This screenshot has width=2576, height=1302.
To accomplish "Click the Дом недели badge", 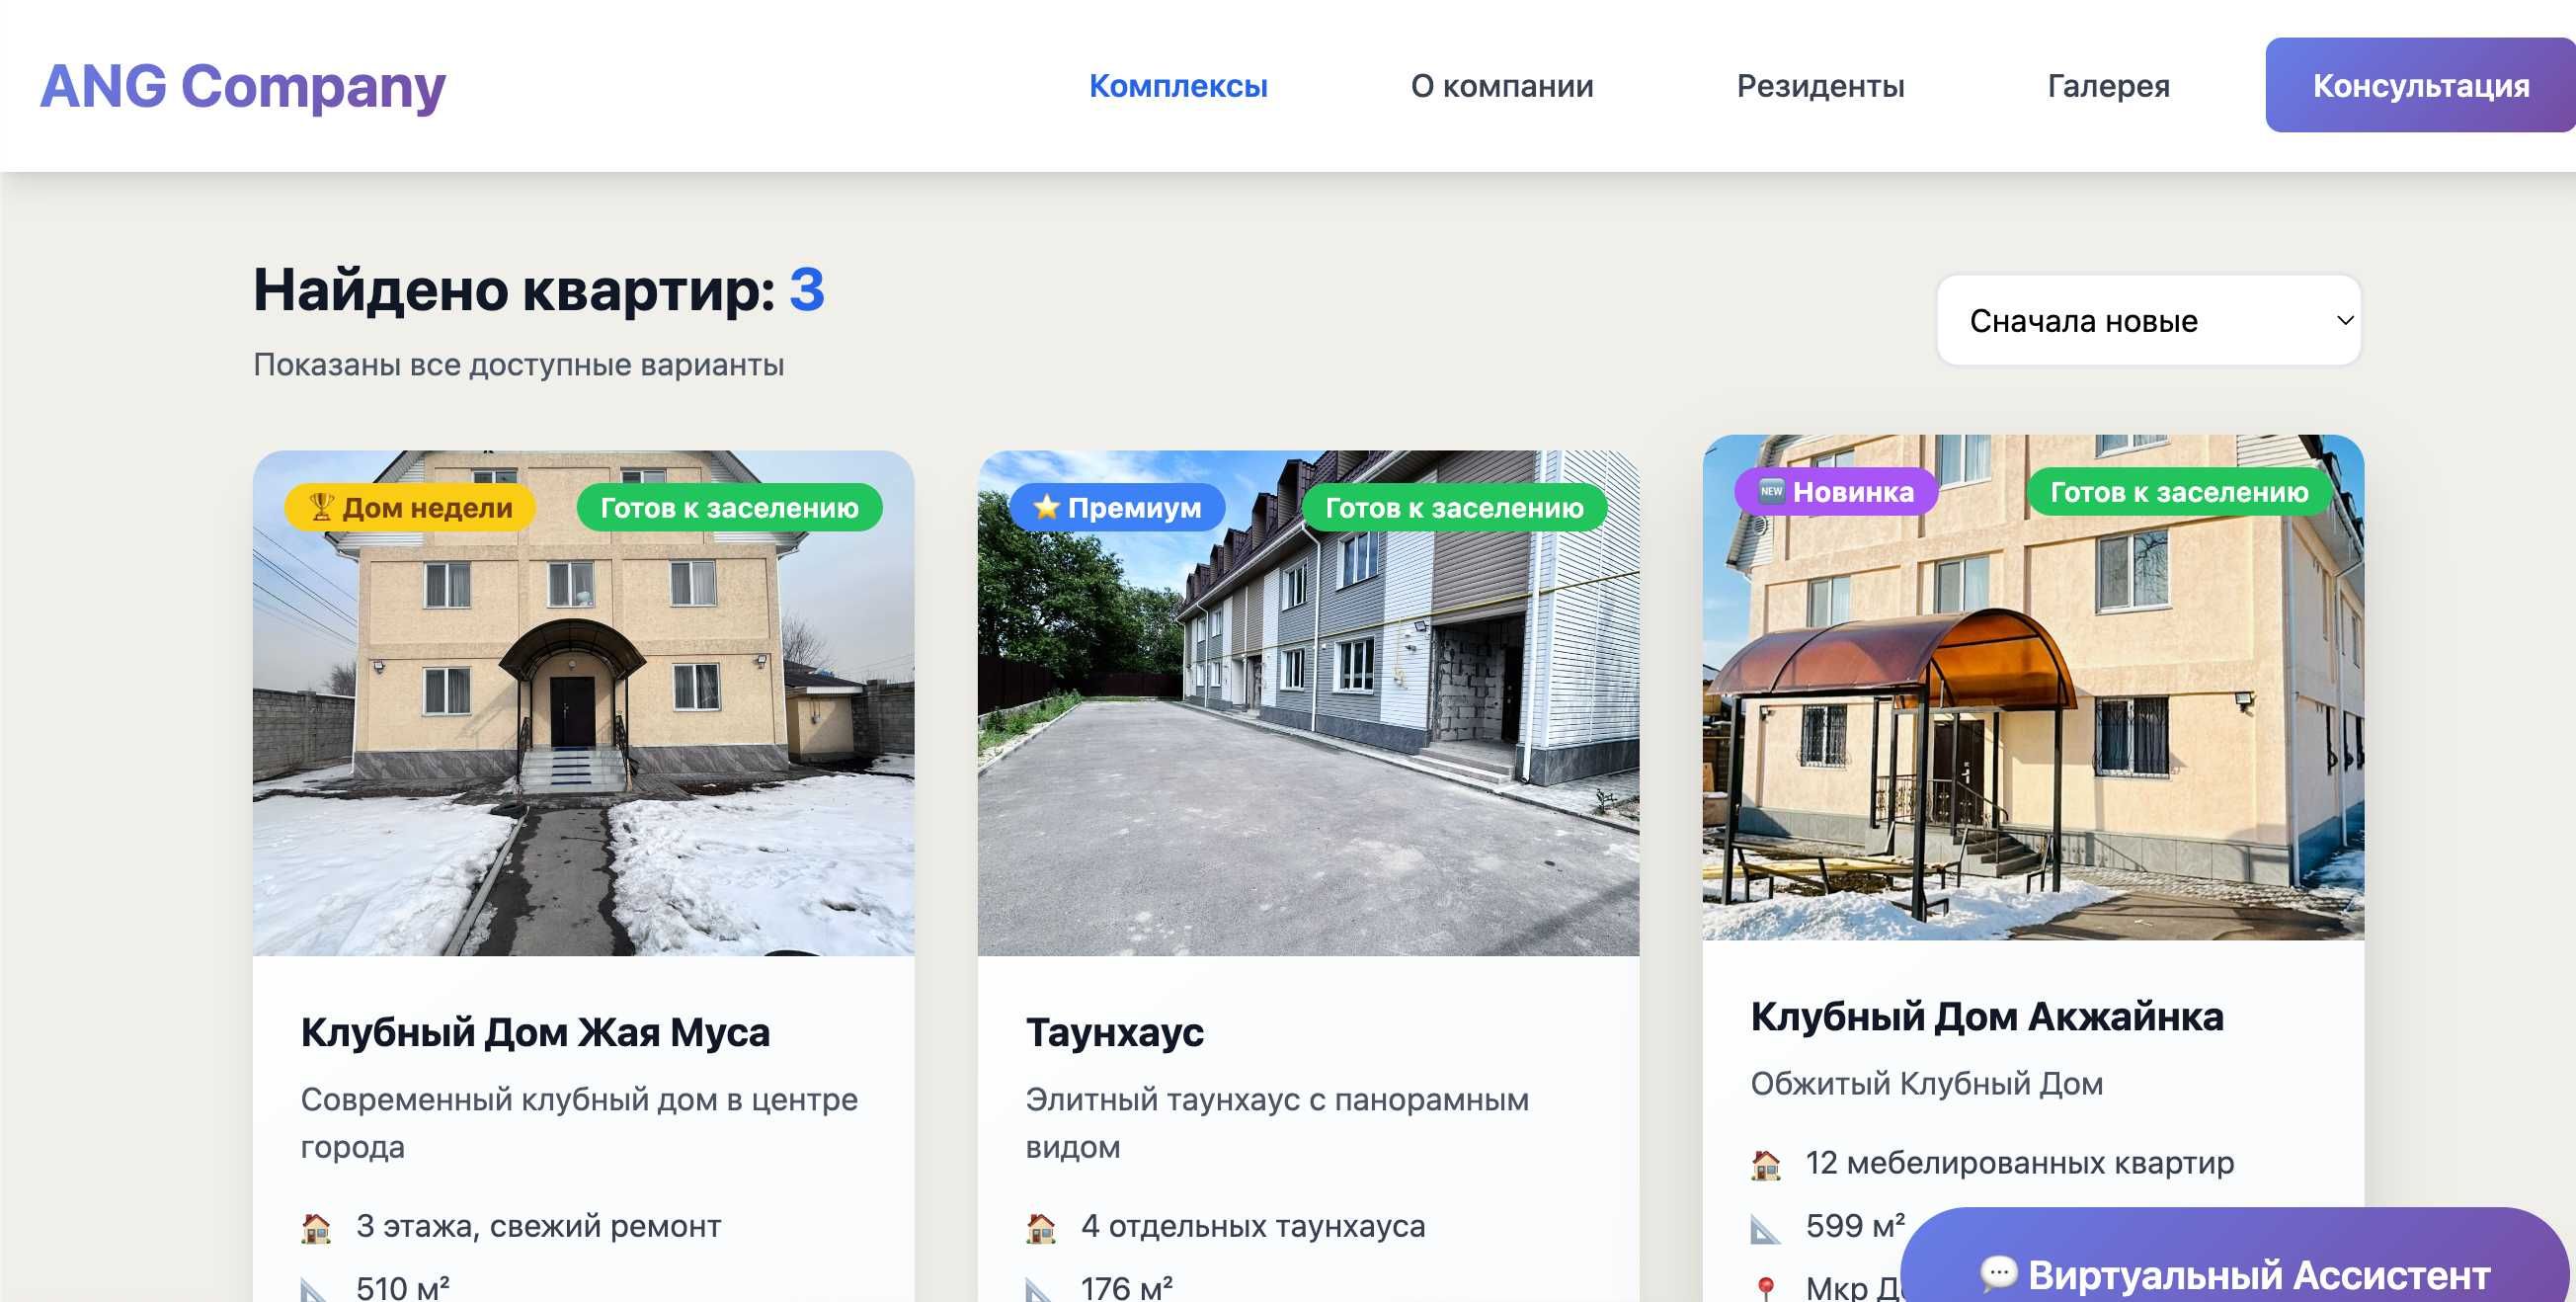I will click(x=410, y=507).
